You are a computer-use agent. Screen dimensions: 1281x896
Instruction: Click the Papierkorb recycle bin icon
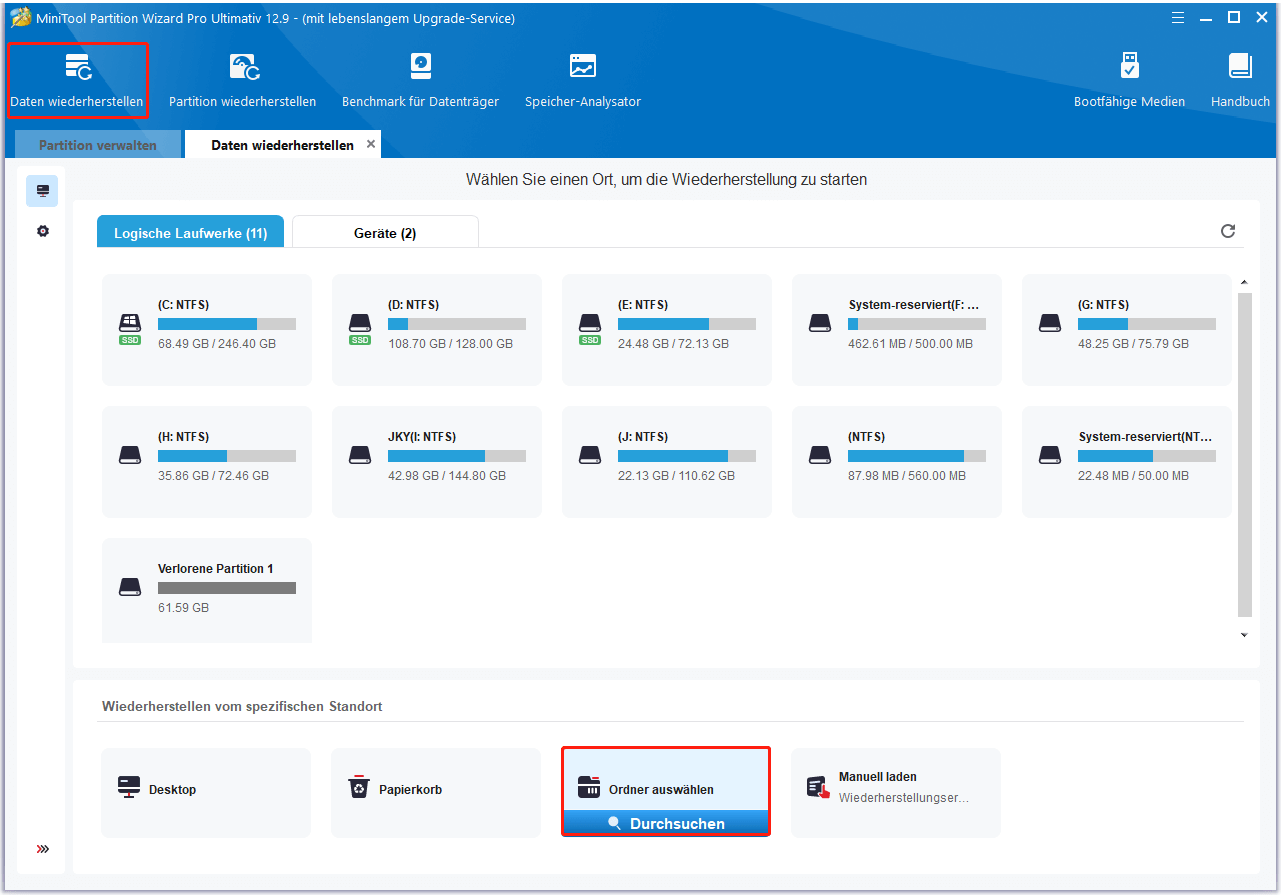(359, 787)
